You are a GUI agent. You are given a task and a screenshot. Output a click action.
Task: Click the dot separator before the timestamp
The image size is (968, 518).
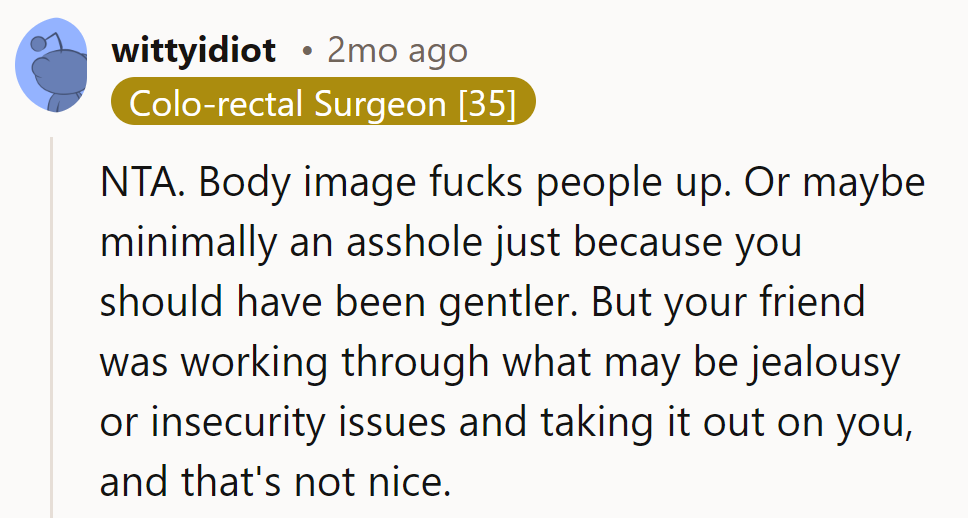(x=308, y=50)
